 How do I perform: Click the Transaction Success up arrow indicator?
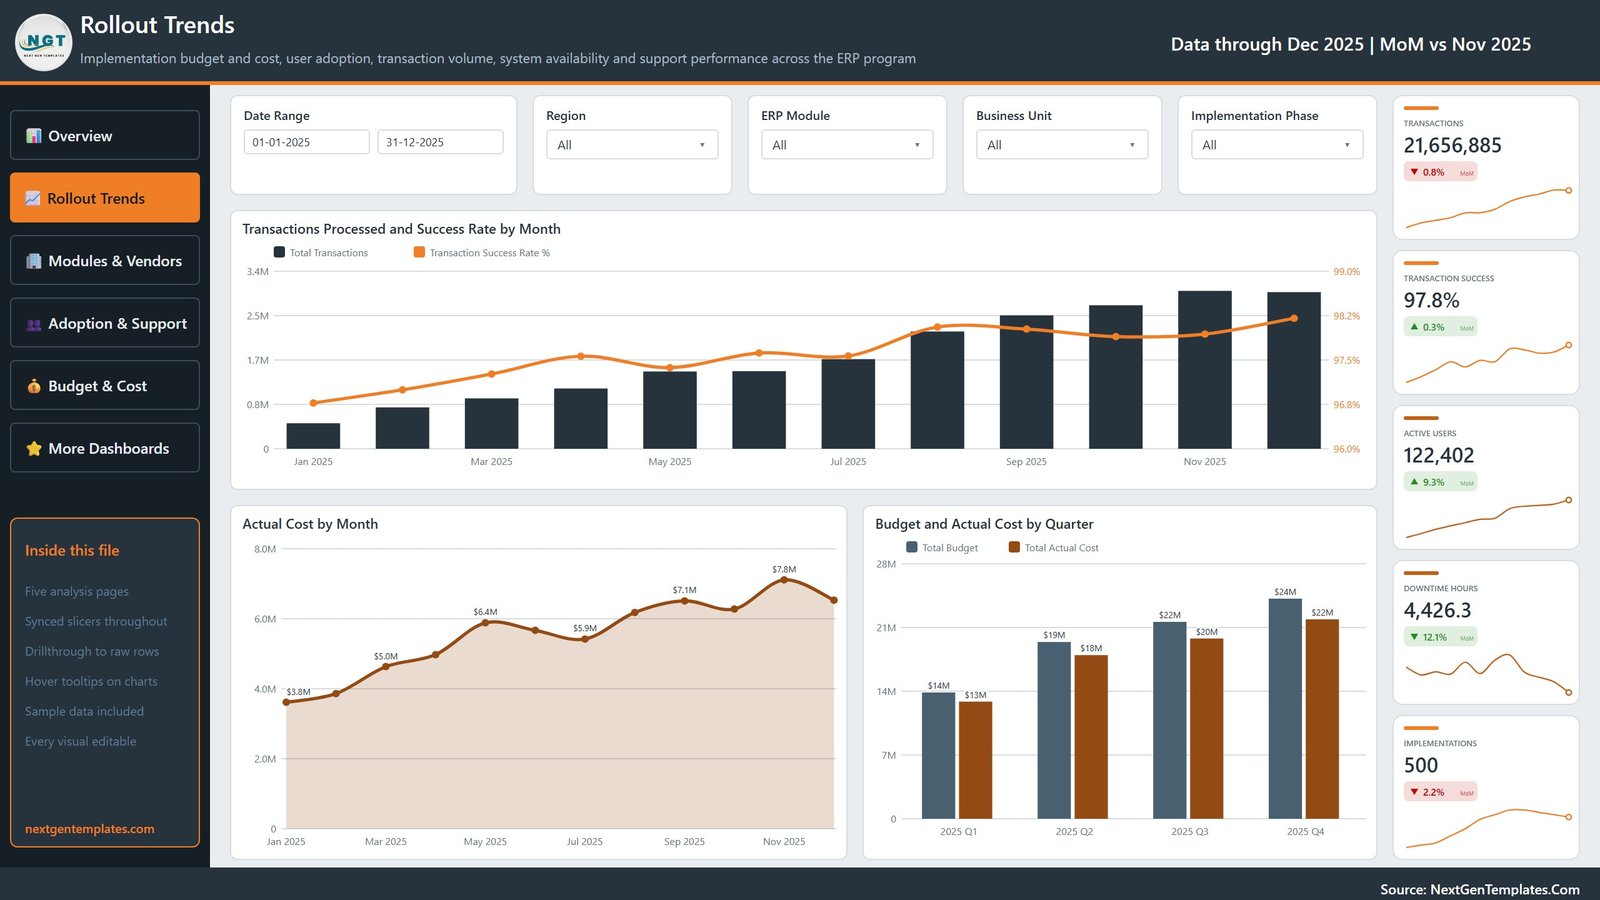point(1414,327)
